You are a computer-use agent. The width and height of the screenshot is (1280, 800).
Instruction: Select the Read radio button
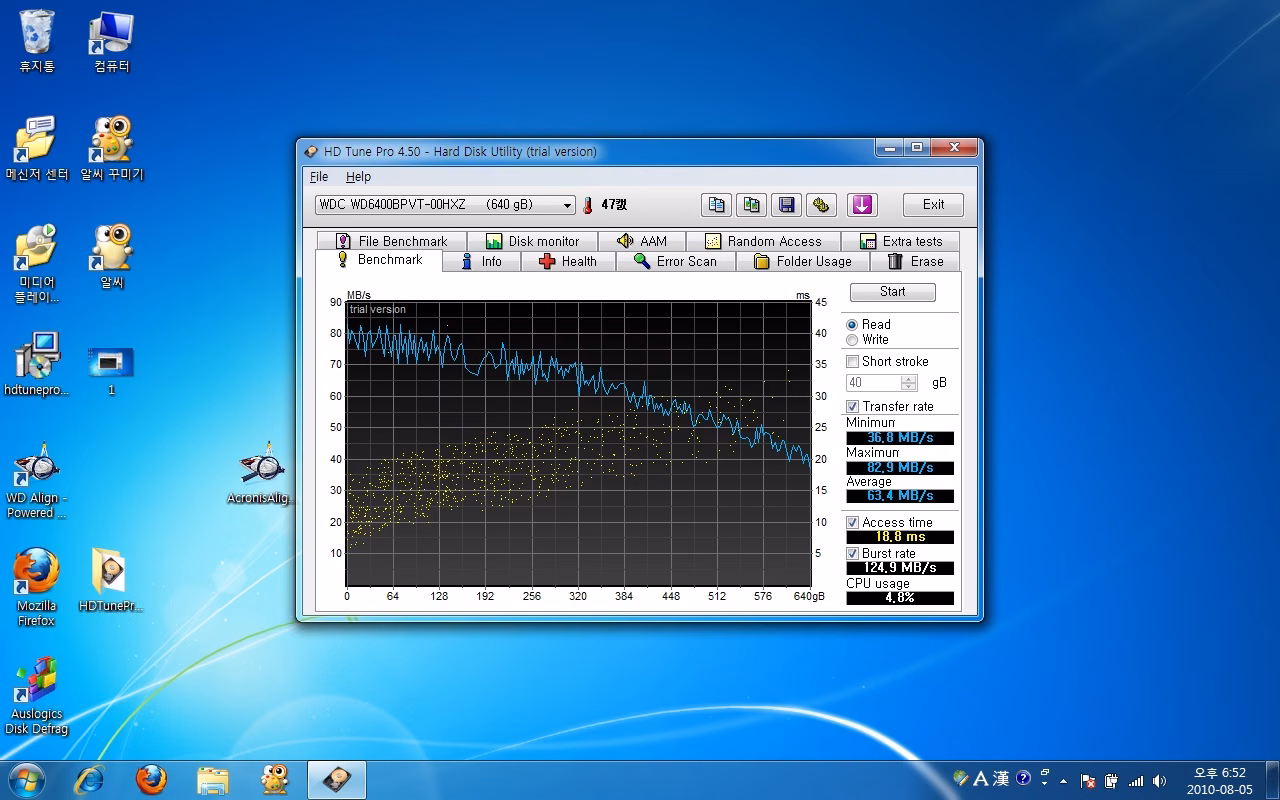pyautogui.click(x=852, y=325)
